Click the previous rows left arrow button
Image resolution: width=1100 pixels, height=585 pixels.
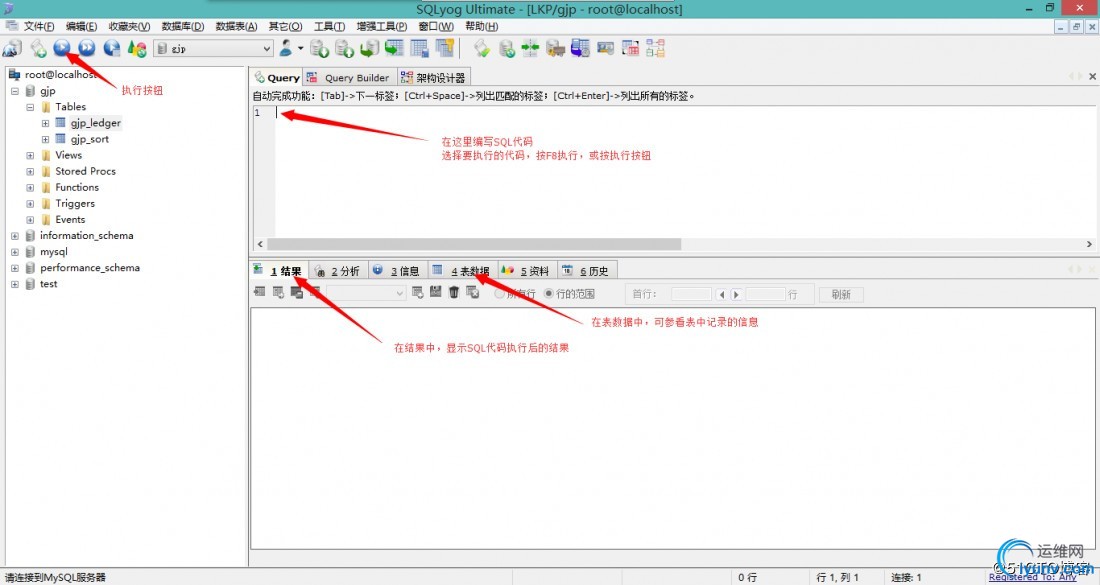[x=721, y=295]
